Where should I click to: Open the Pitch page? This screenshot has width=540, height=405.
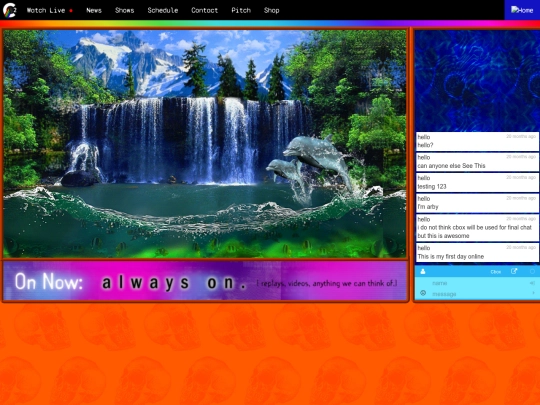tap(241, 10)
